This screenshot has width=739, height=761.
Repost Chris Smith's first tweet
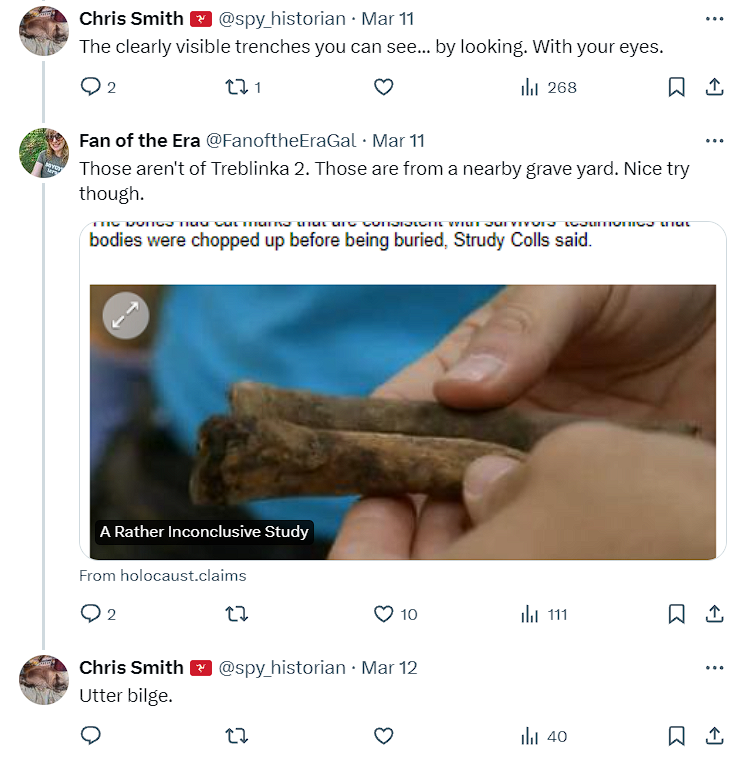point(236,88)
